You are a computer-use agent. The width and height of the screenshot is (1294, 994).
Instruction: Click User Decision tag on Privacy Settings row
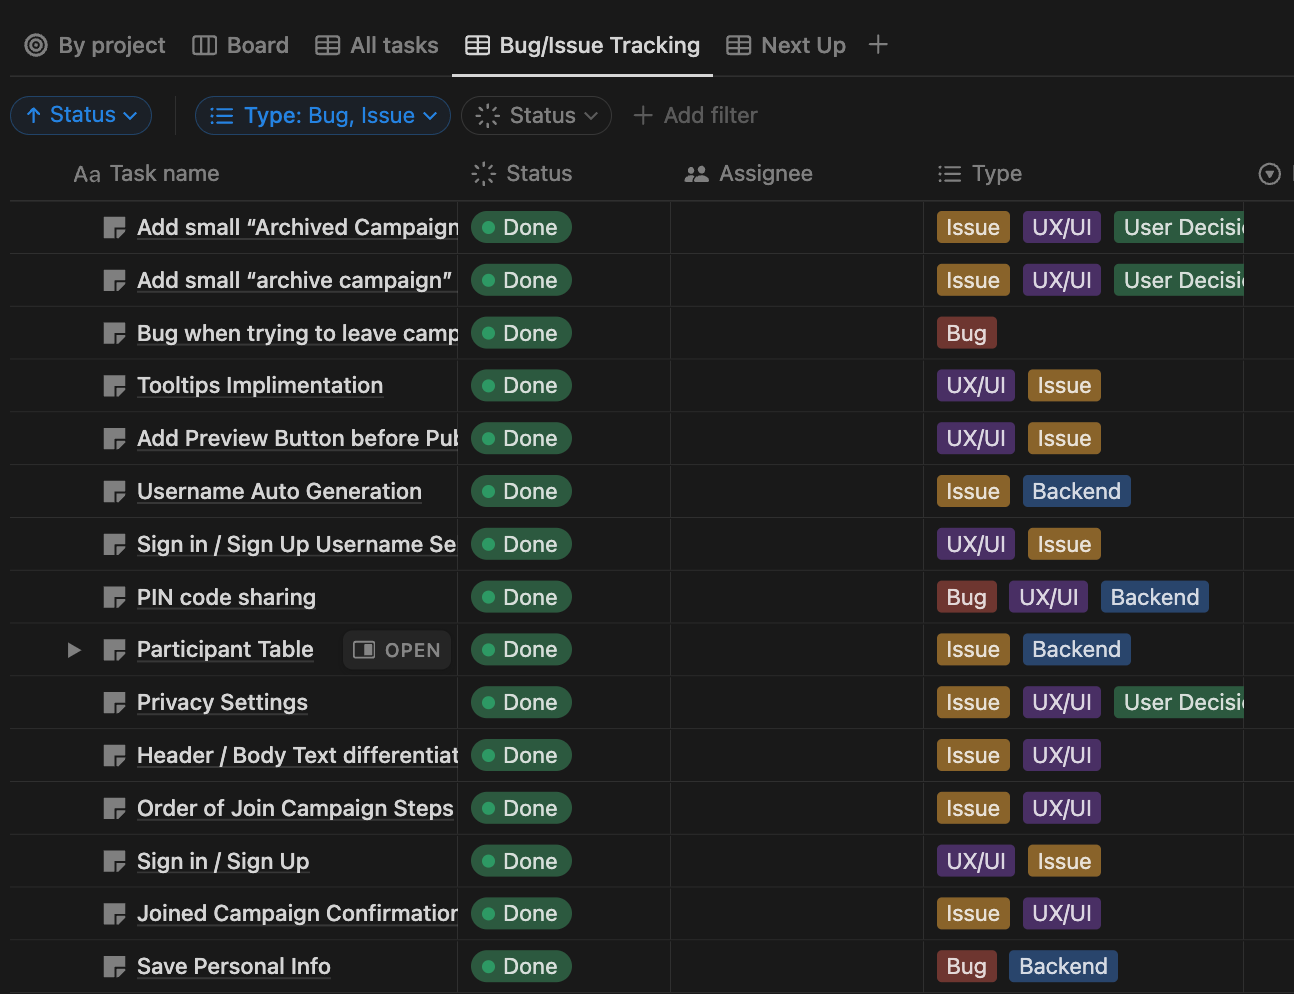click(1179, 703)
